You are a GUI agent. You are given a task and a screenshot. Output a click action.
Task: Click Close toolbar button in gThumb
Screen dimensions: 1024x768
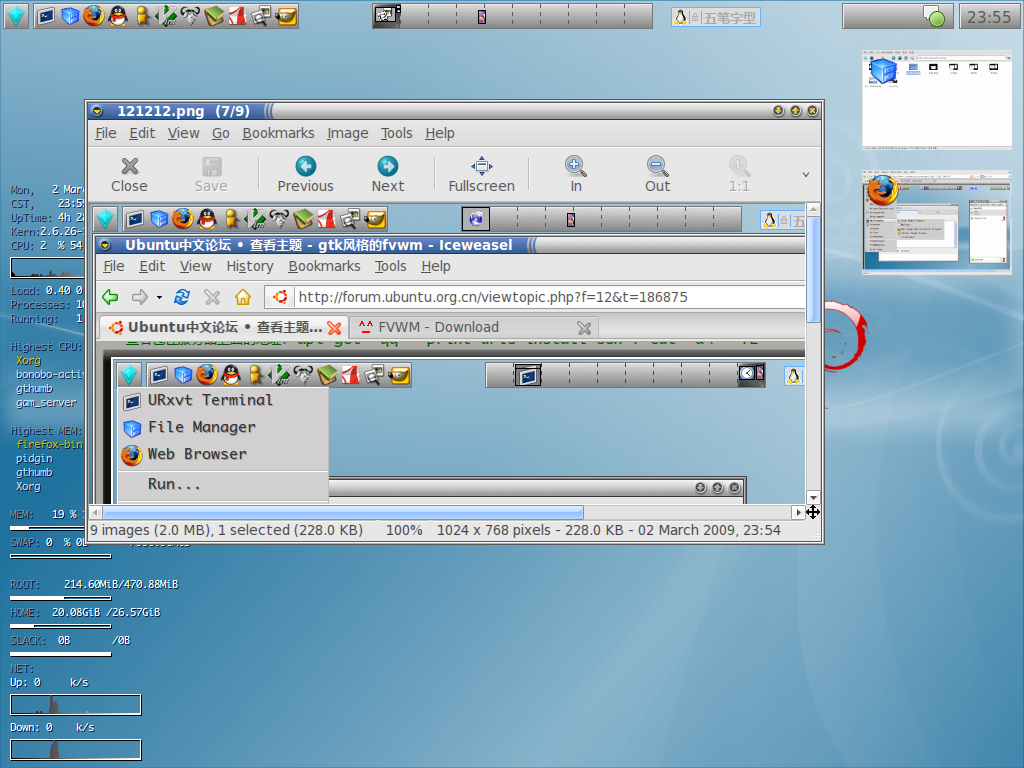click(129, 174)
